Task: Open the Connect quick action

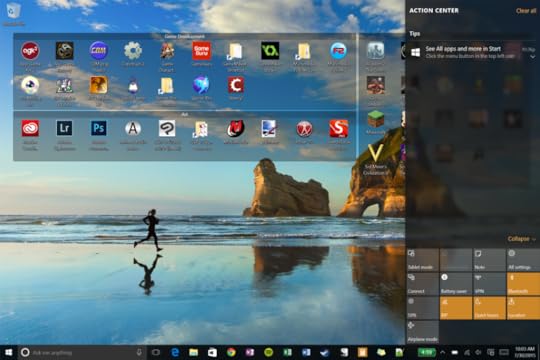Action: (x=422, y=284)
